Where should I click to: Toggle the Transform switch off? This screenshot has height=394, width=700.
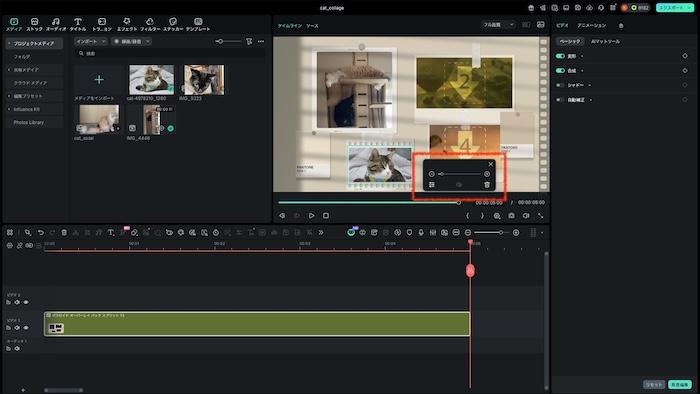click(560, 56)
